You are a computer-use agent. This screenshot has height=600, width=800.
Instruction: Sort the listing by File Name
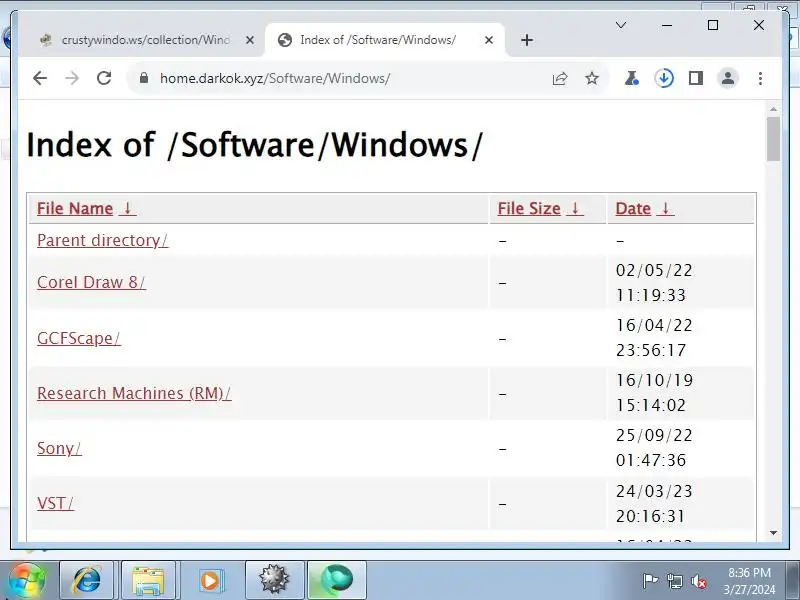click(75, 209)
